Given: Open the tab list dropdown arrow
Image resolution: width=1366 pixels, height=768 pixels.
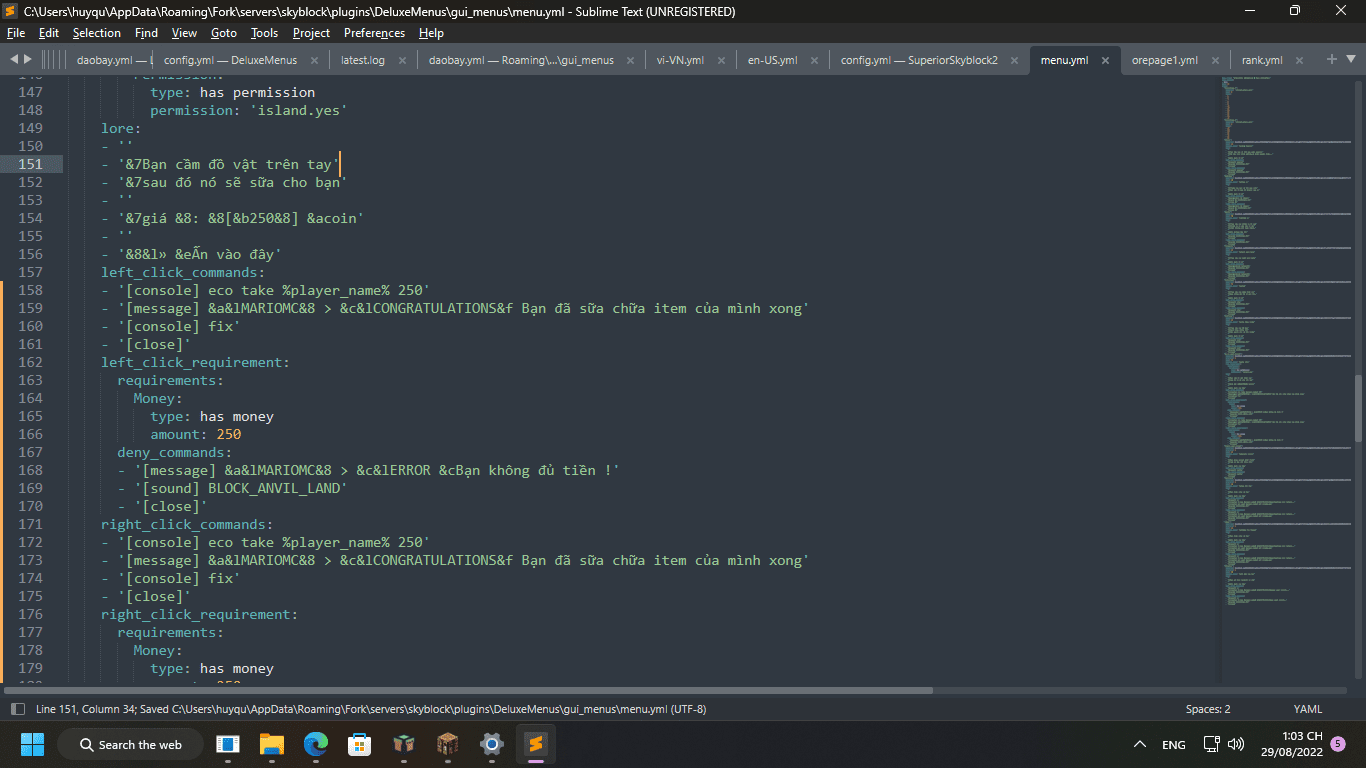Looking at the screenshot, I should pyautogui.click(x=1352, y=60).
